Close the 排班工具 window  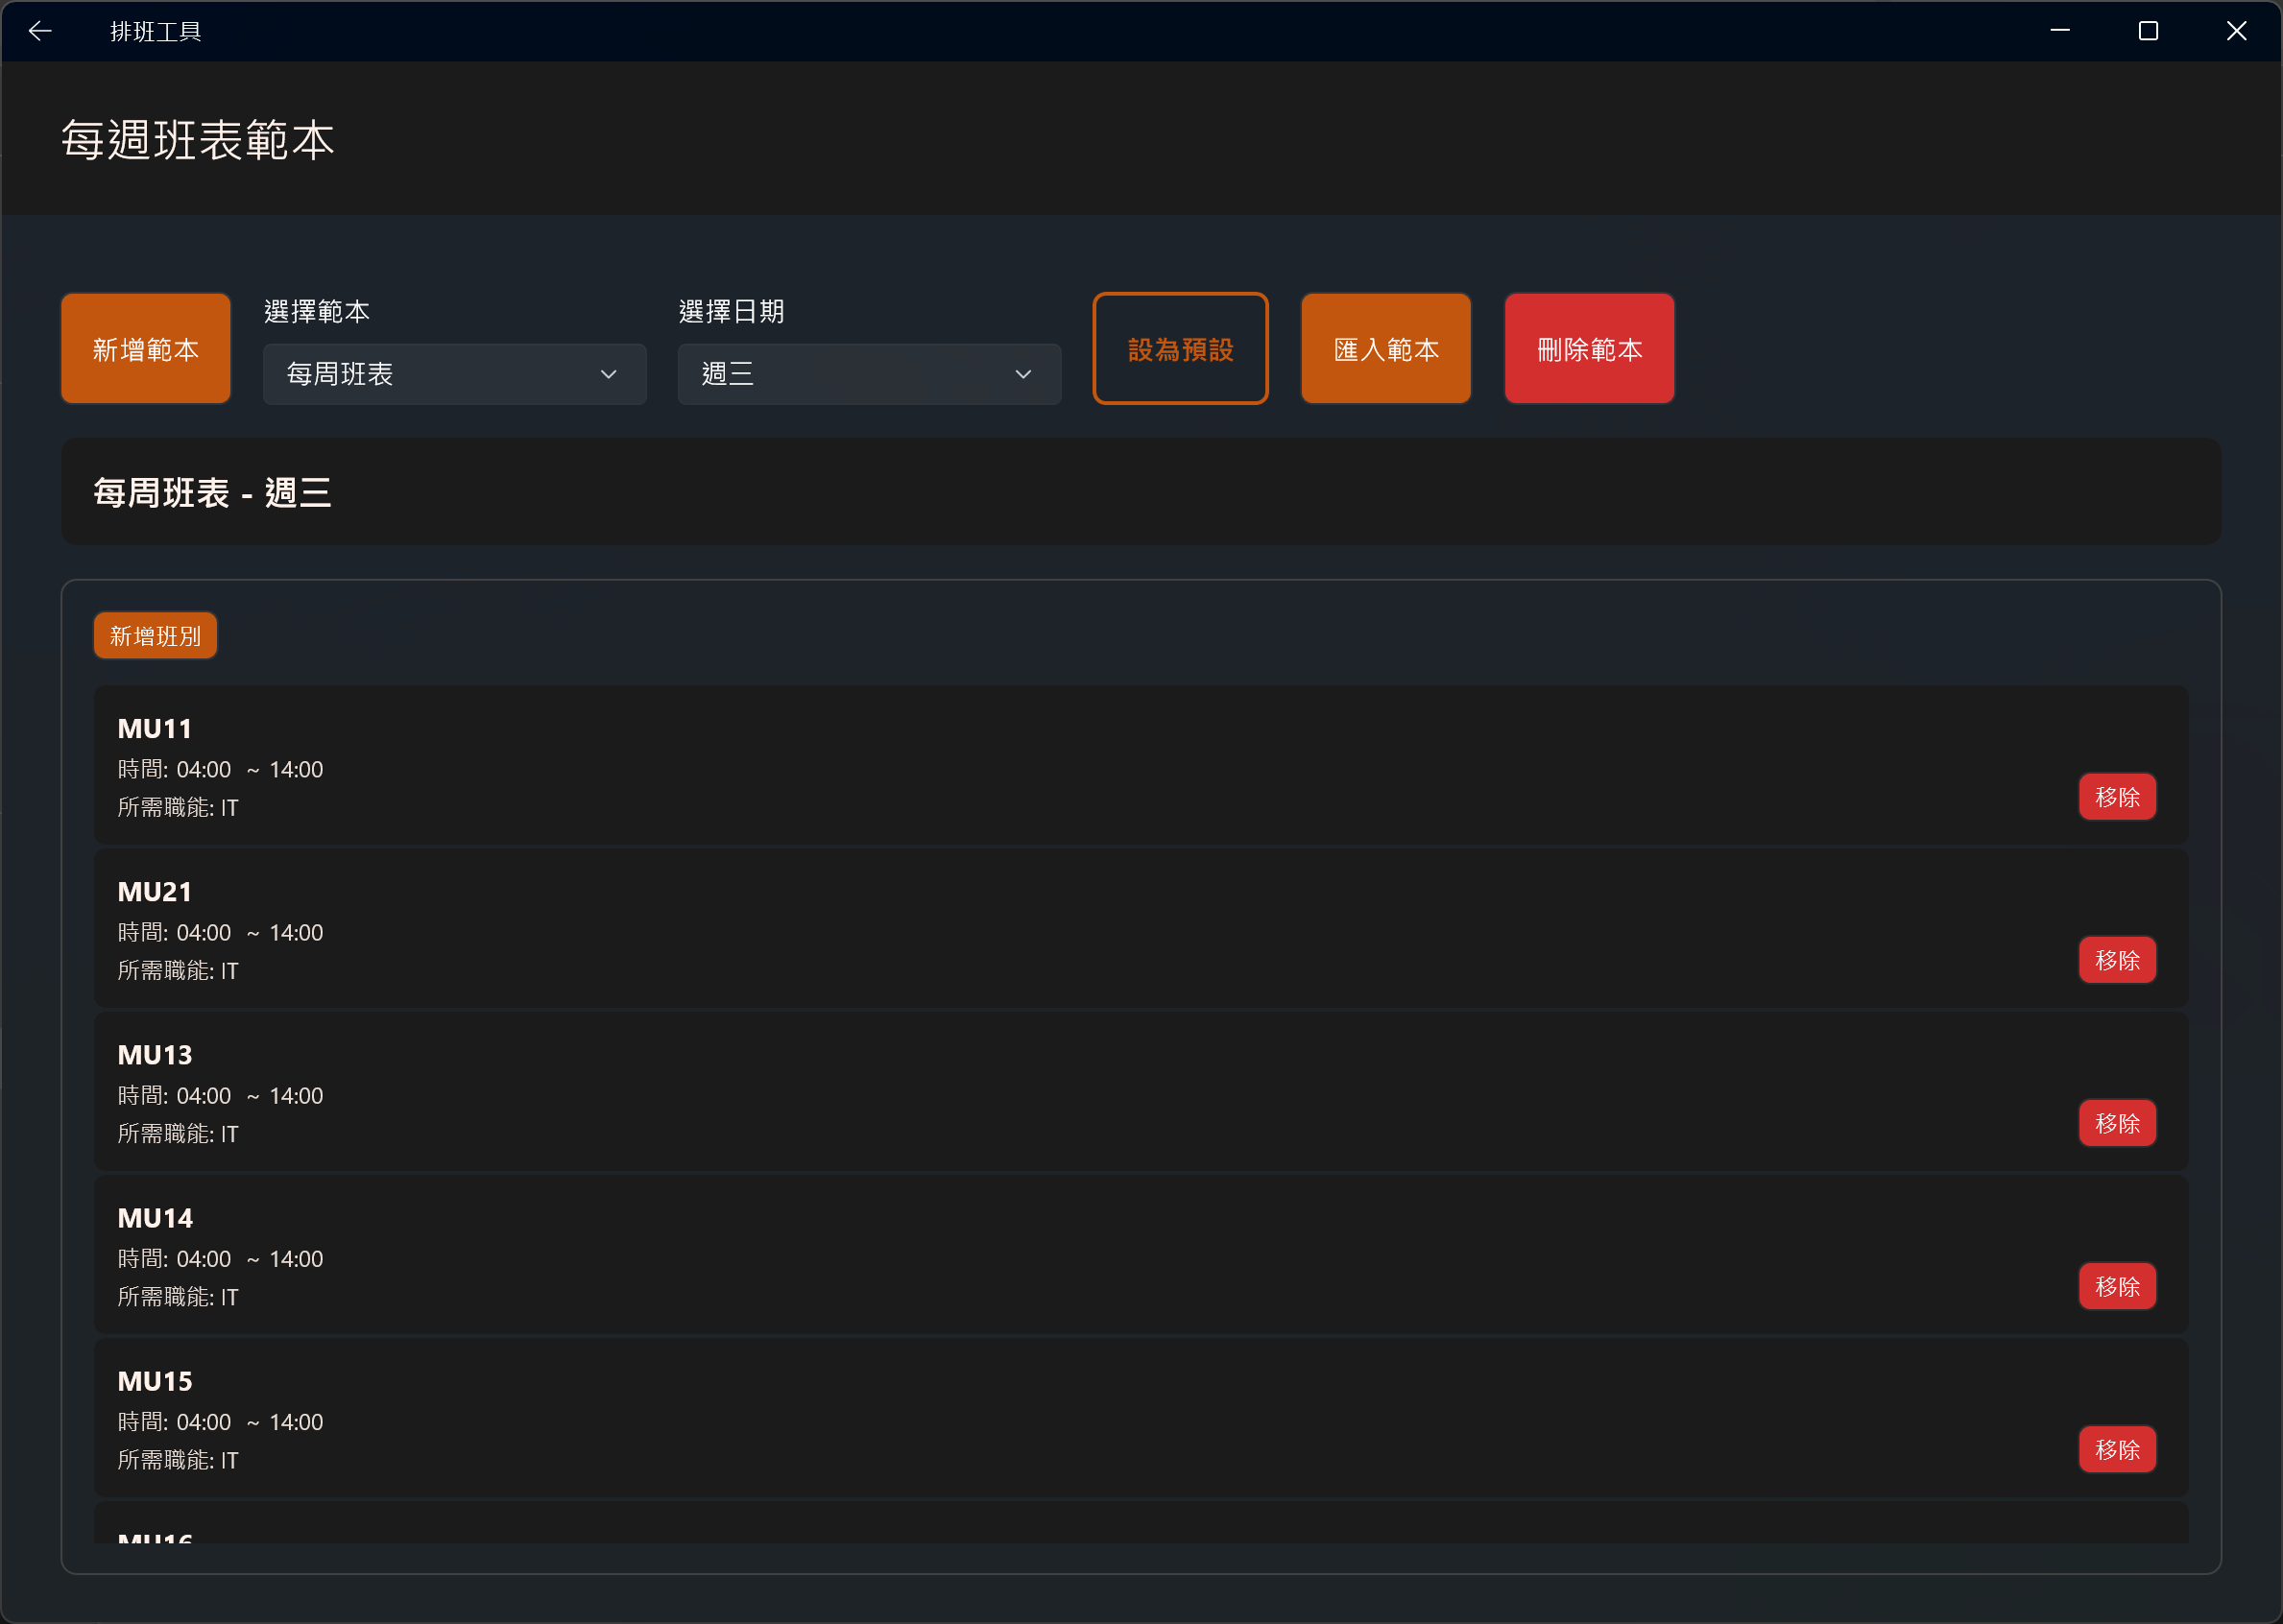[2236, 31]
